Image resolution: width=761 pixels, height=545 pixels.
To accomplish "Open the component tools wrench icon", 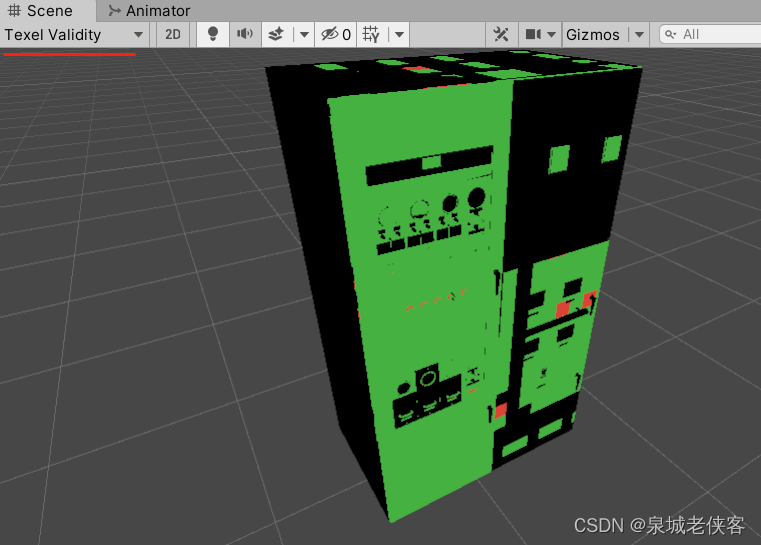I will coord(501,34).
